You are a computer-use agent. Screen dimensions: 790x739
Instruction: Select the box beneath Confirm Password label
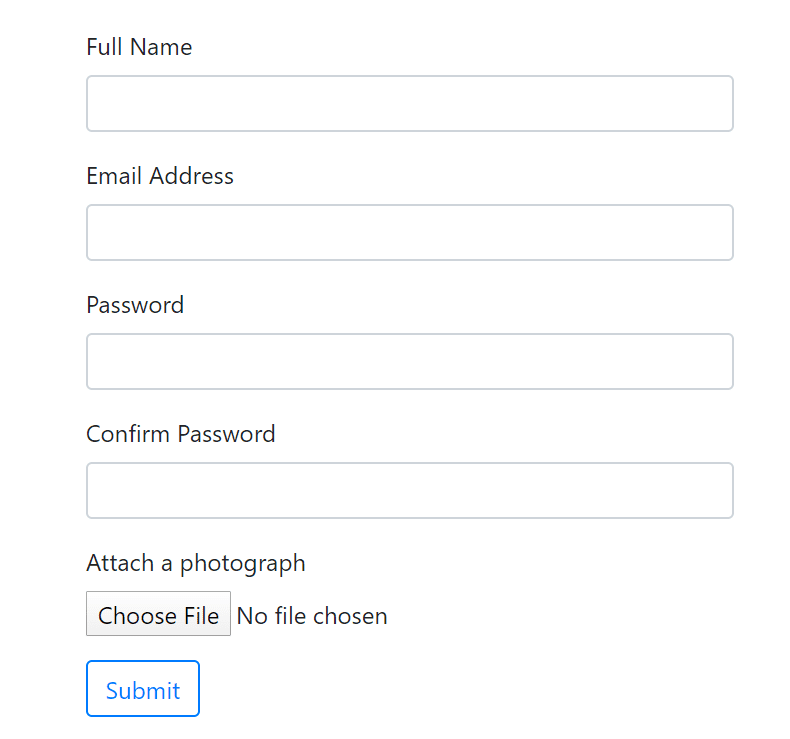pos(409,490)
